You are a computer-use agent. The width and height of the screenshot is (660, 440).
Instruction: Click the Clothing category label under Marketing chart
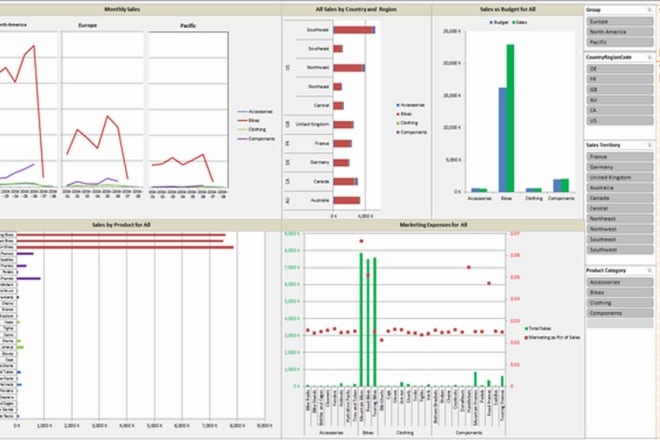click(405, 433)
